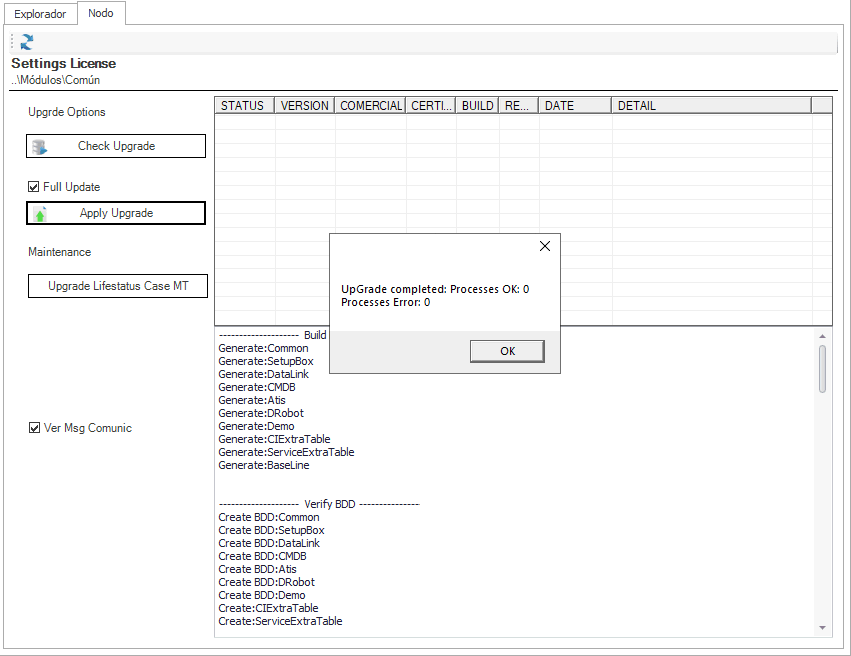Click the Create BDD:Atis log line

[x=258, y=570]
